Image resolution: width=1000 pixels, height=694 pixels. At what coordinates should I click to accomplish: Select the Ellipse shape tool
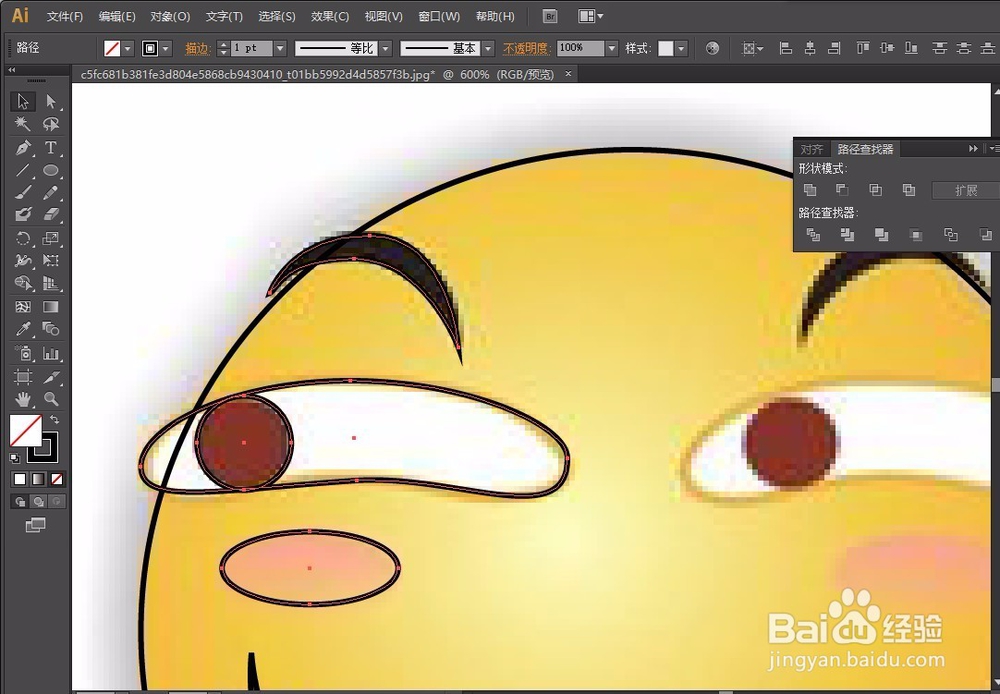pos(51,171)
